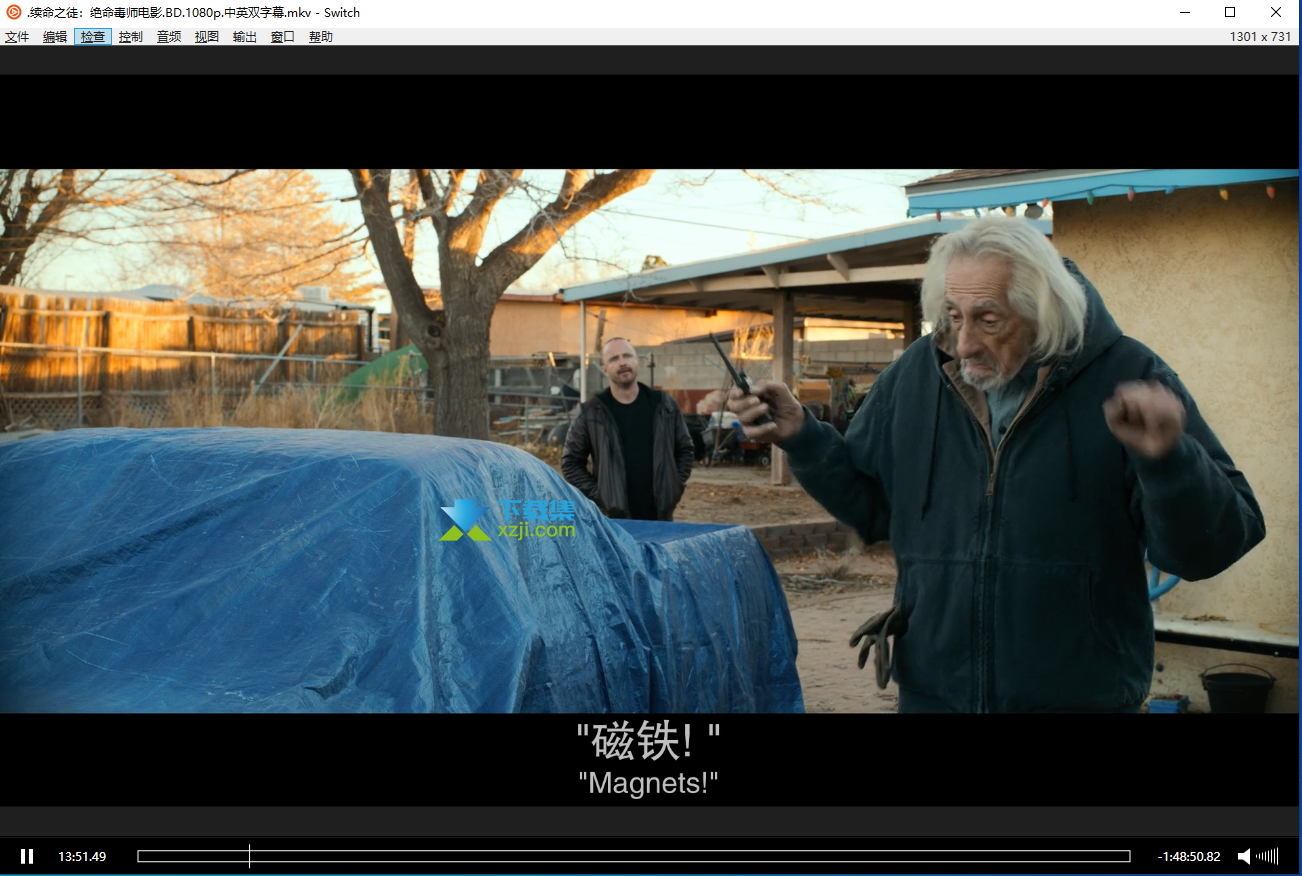Seek along the playback progress bar
The image size is (1302, 876).
634,856
